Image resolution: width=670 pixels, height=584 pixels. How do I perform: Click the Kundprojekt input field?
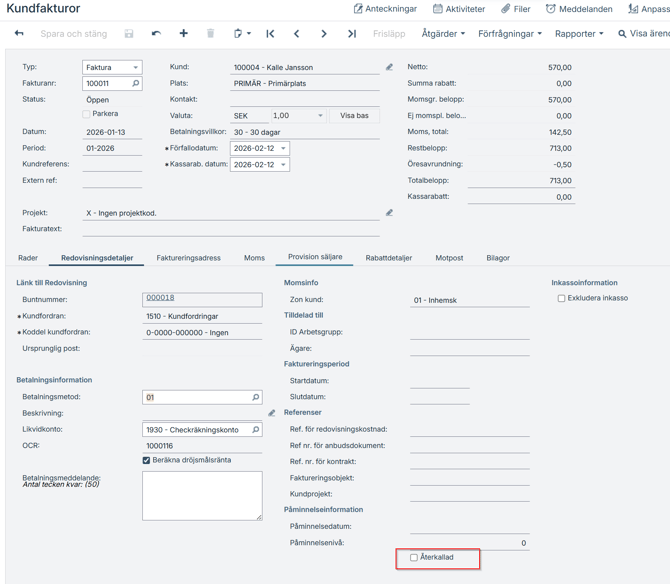pos(470,494)
